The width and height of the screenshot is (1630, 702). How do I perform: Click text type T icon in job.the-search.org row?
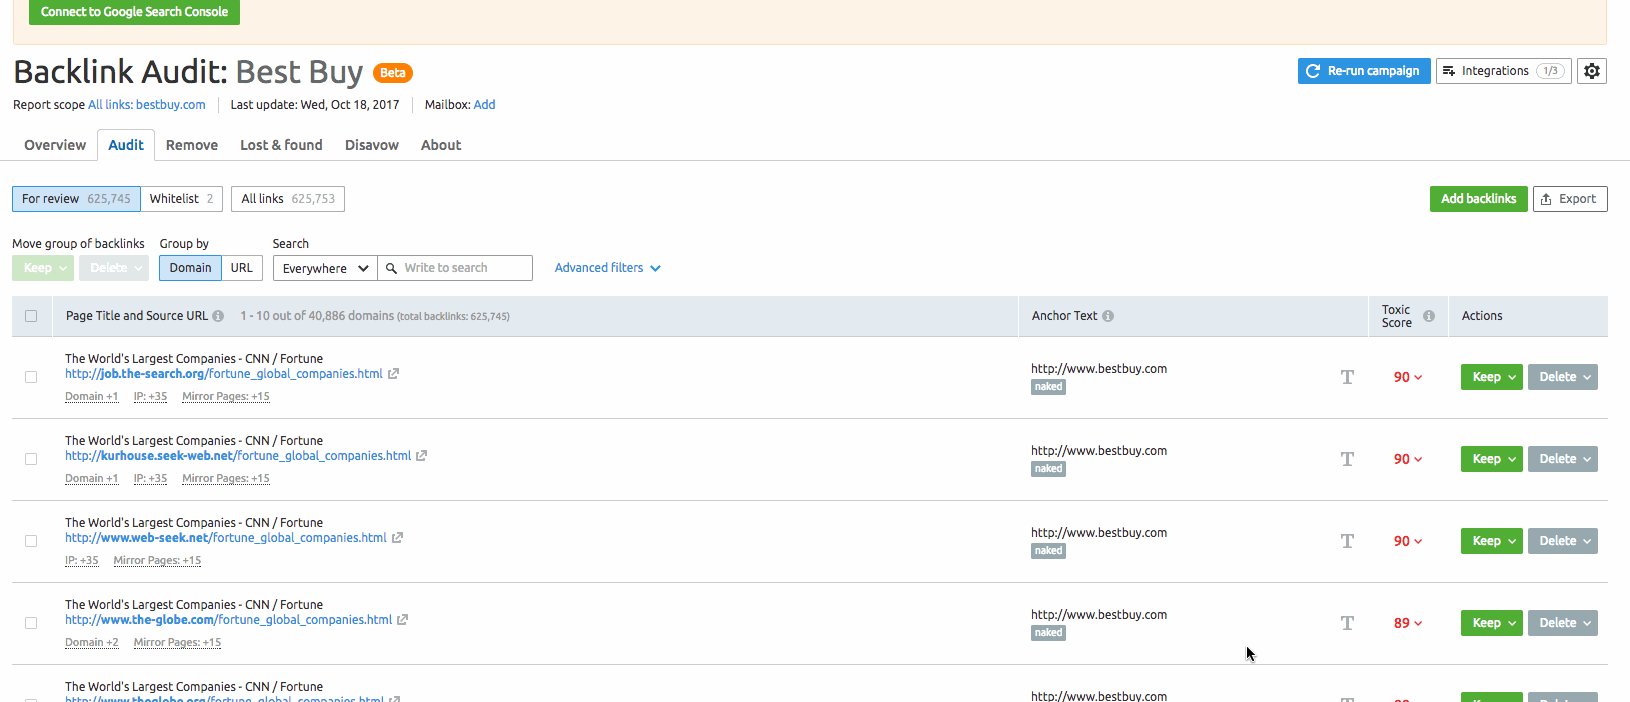point(1347,377)
